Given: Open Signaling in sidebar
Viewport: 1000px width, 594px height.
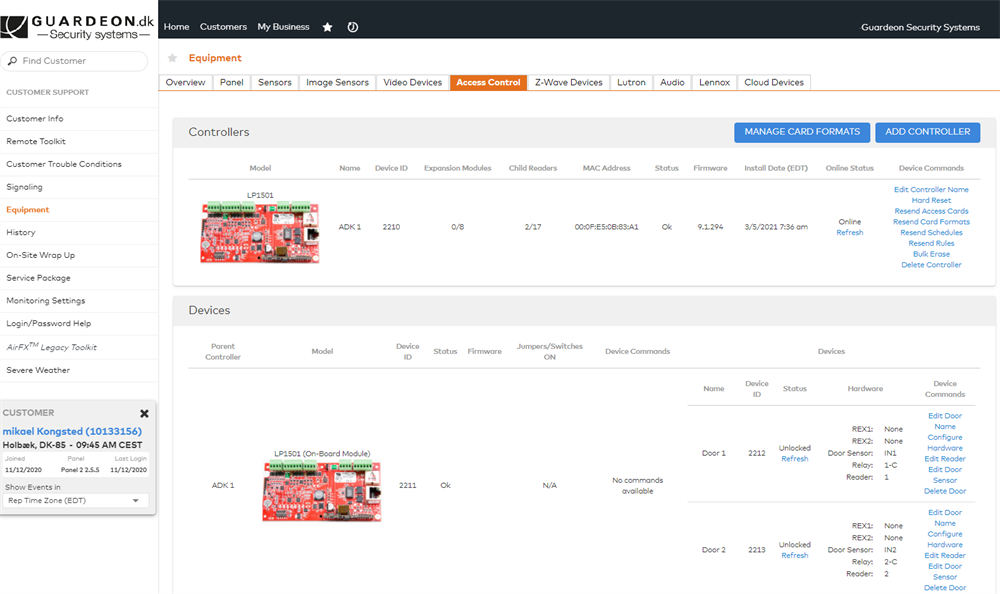Looking at the screenshot, I should click(24, 187).
